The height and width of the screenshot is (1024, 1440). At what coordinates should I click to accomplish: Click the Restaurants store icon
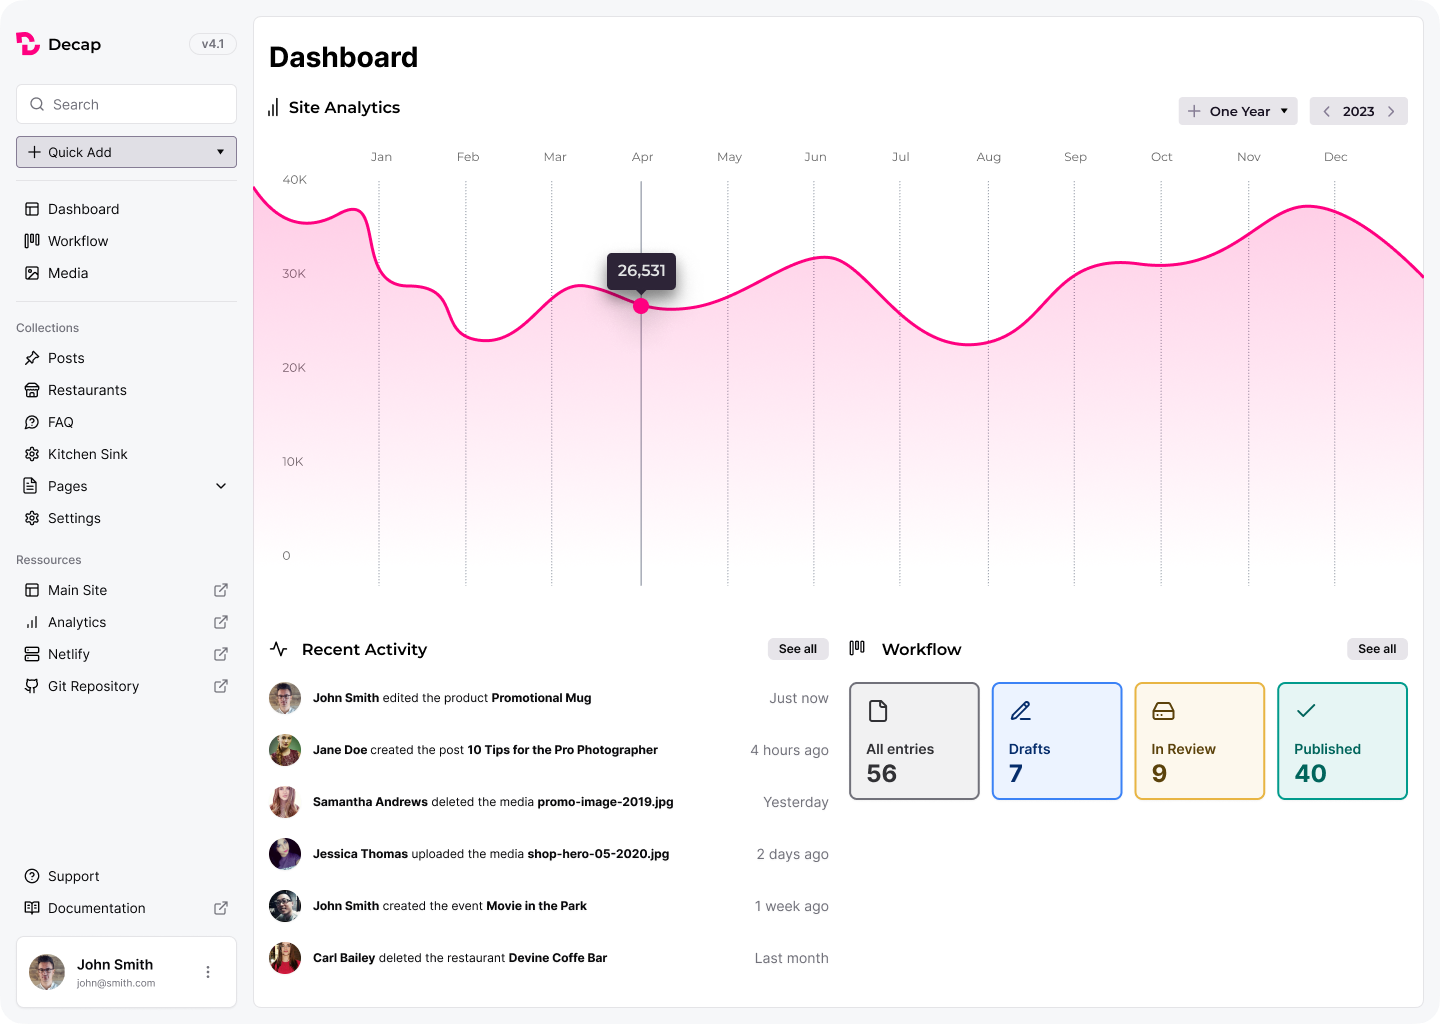coord(32,390)
